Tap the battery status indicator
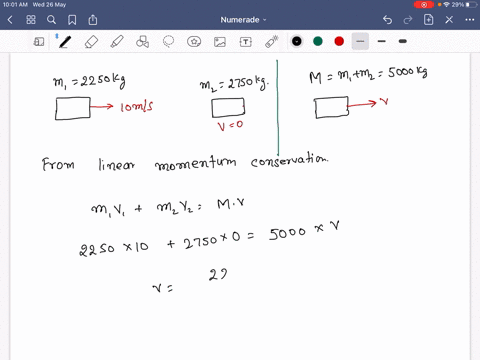The image size is (480, 360). 472,5
